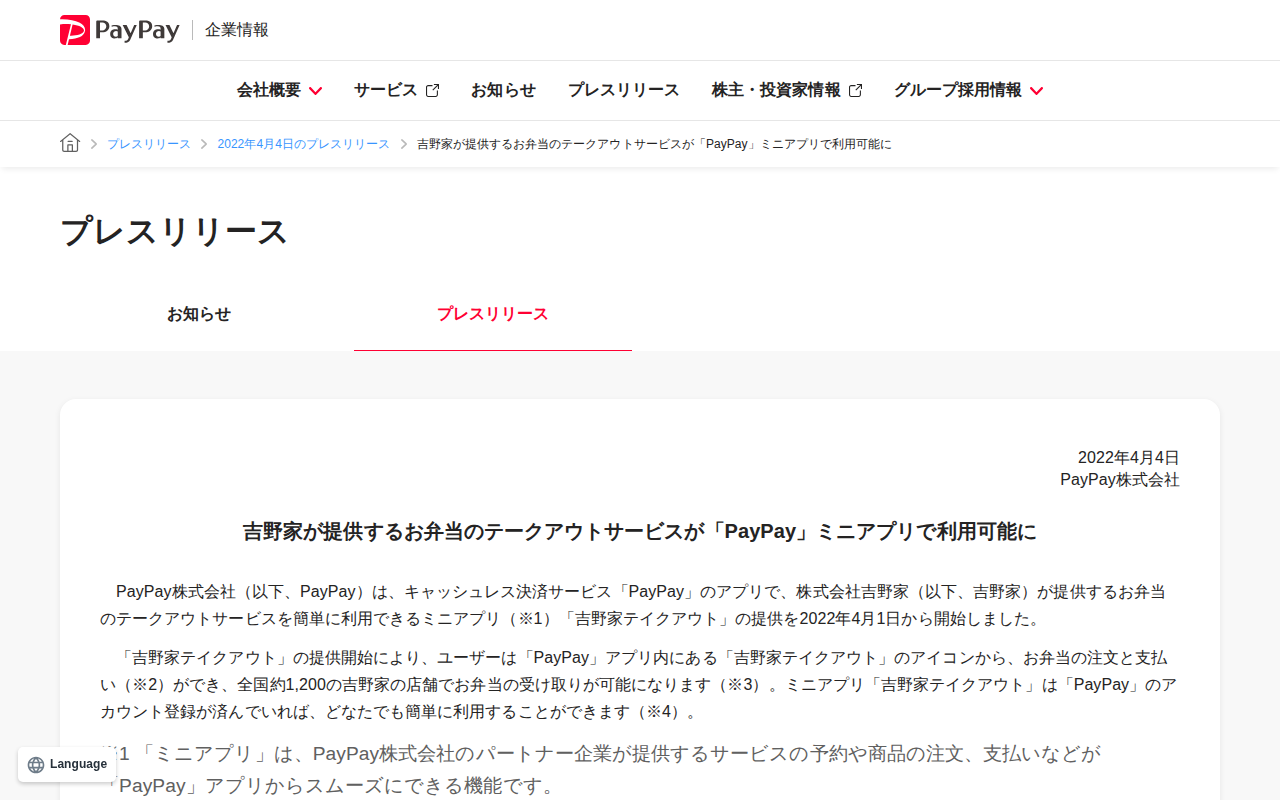
Task: Click the PayPay logo
Action: pos(119,30)
